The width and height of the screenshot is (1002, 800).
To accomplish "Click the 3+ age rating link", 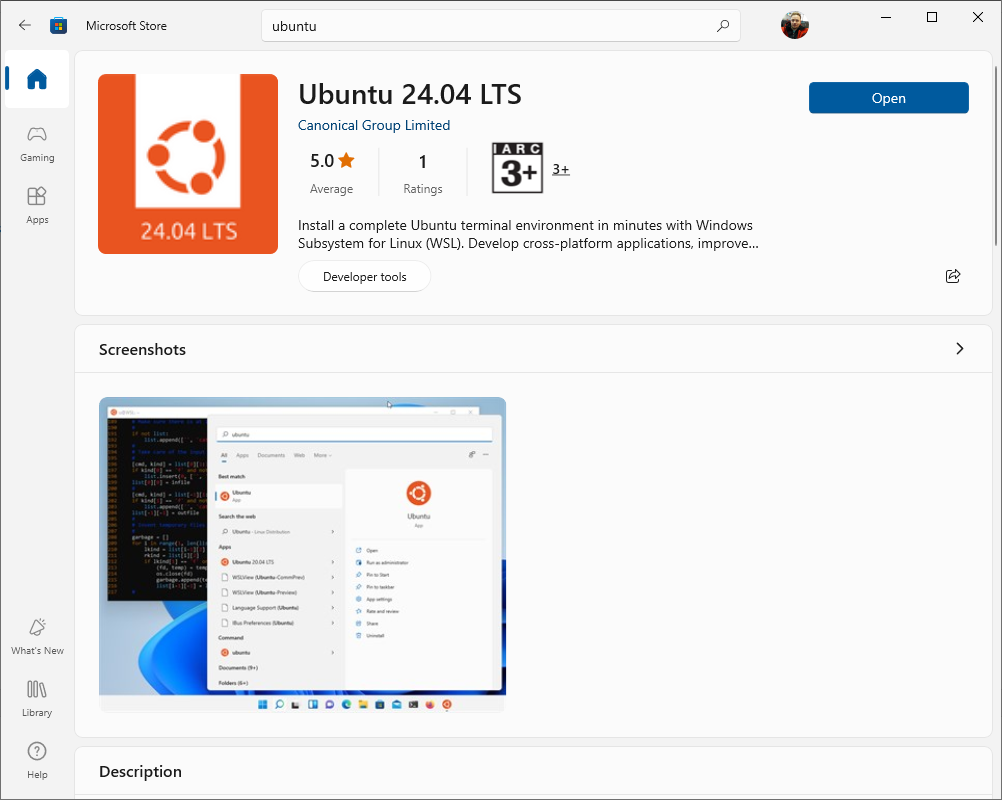I will point(560,169).
